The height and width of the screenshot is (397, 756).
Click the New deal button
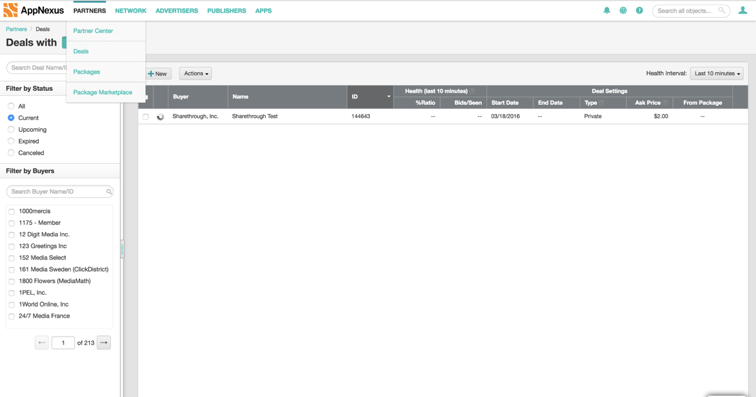(x=158, y=73)
